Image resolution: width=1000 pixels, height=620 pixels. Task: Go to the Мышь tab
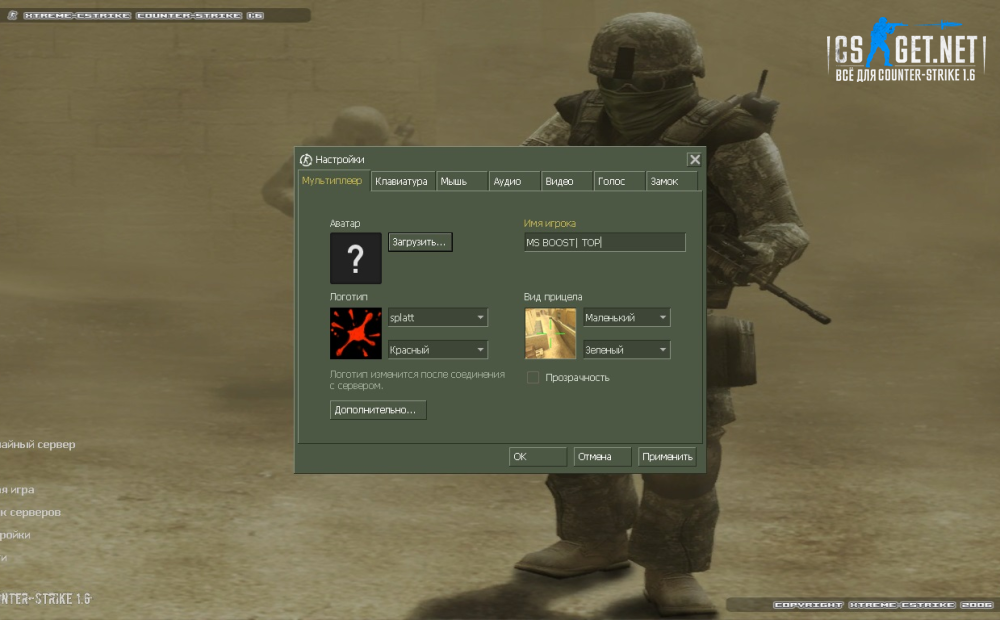tap(462, 181)
